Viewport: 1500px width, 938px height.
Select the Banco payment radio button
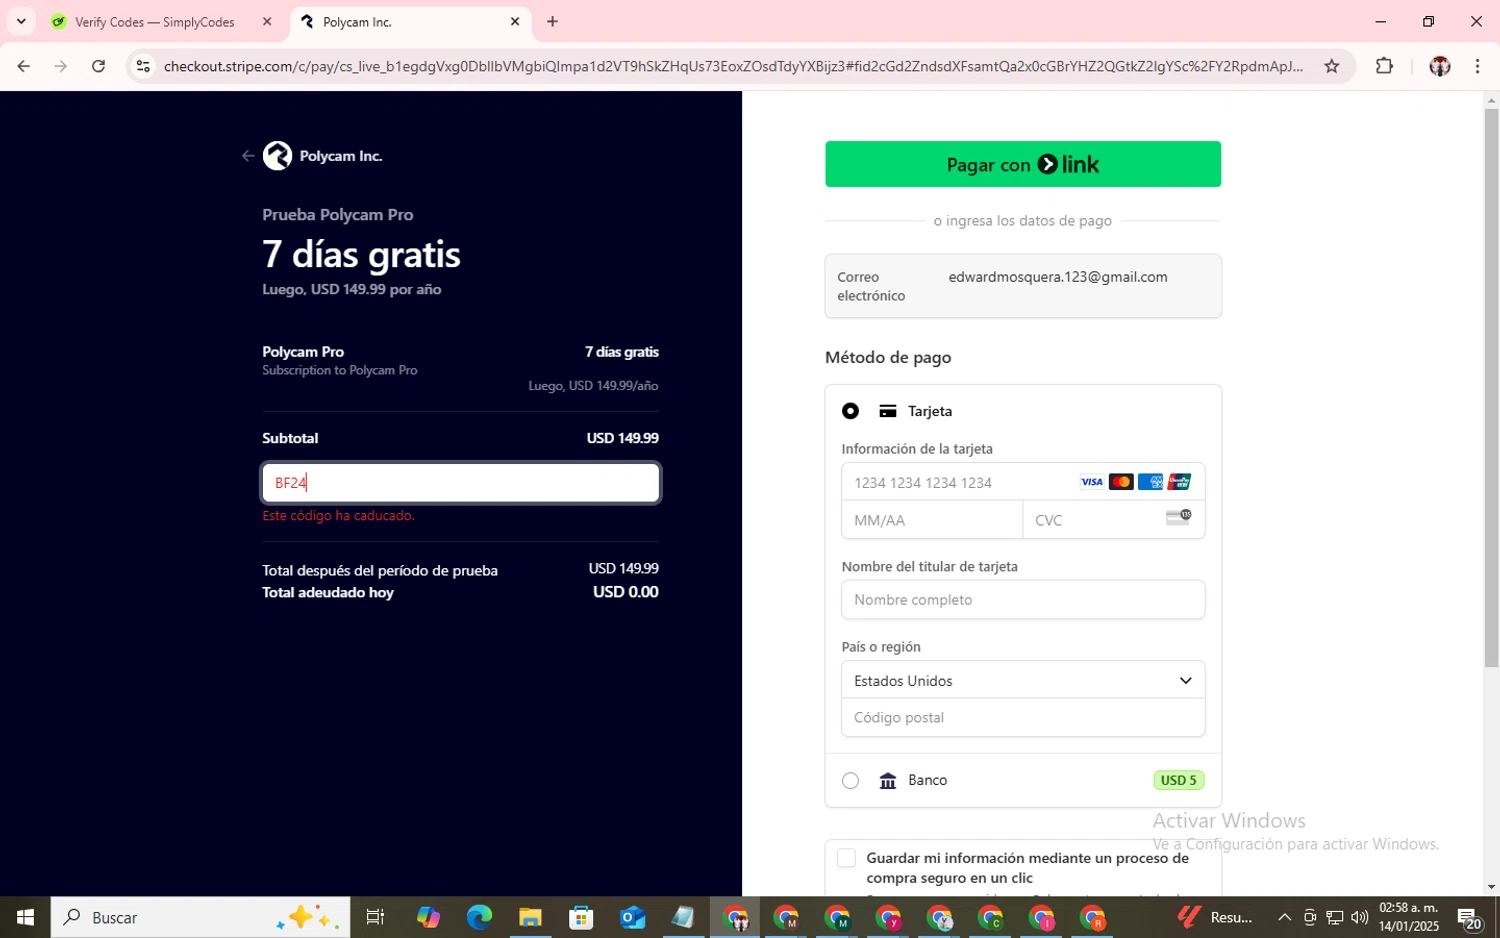pos(850,780)
